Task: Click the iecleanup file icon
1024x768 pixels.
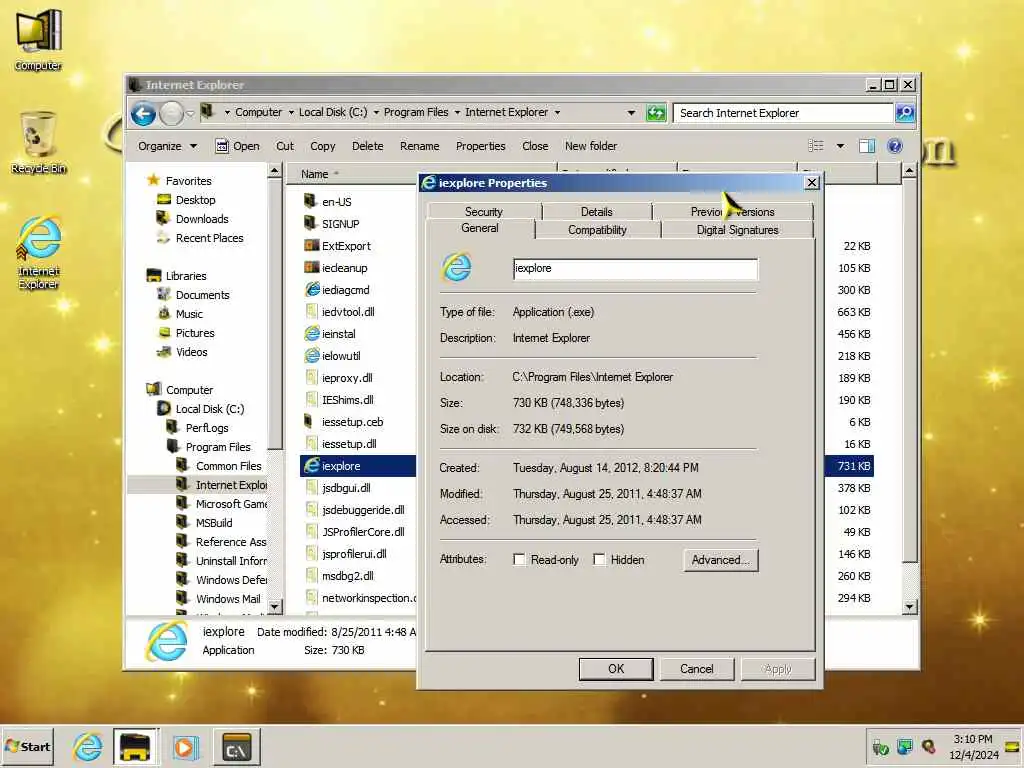Action: click(x=312, y=268)
